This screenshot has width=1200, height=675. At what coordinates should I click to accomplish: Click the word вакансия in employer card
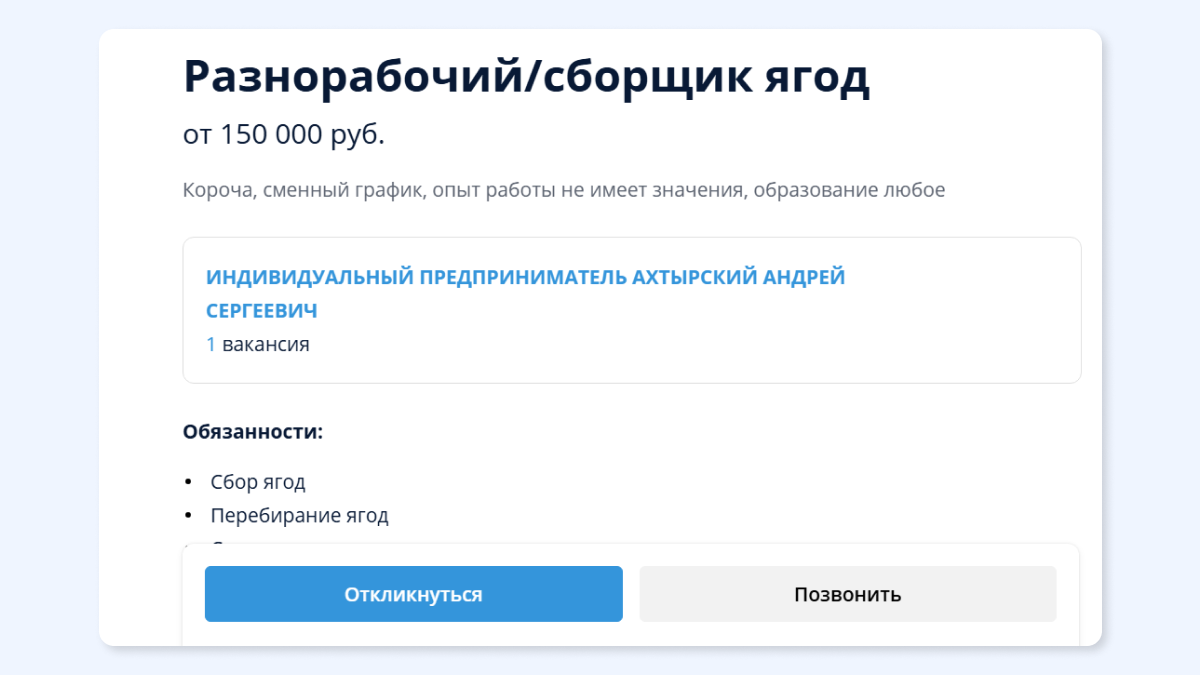(266, 345)
